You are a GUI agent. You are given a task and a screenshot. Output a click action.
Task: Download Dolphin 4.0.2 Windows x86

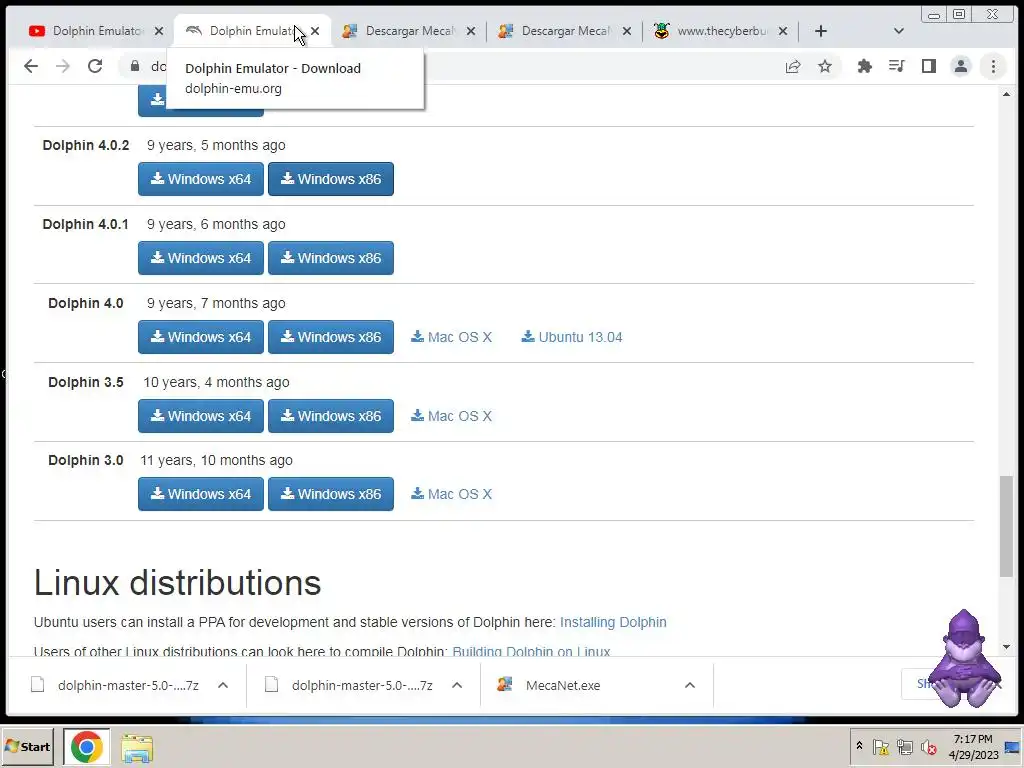[x=330, y=179]
